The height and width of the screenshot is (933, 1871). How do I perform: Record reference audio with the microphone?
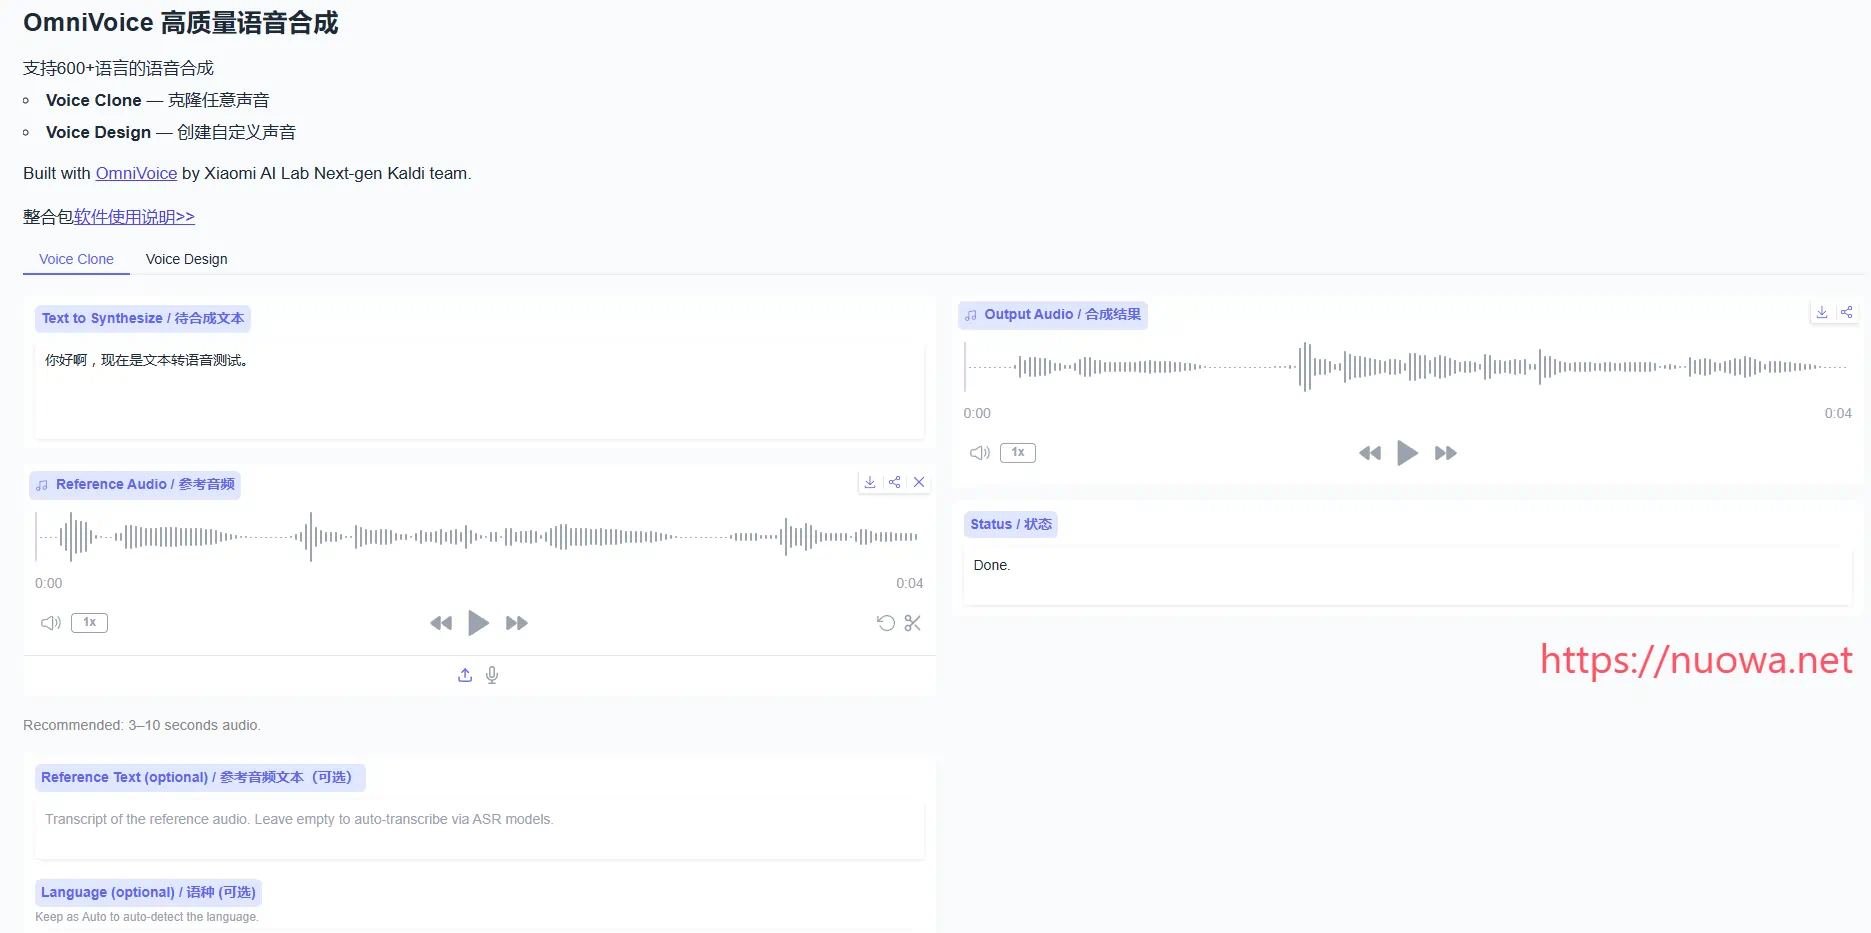point(491,675)
